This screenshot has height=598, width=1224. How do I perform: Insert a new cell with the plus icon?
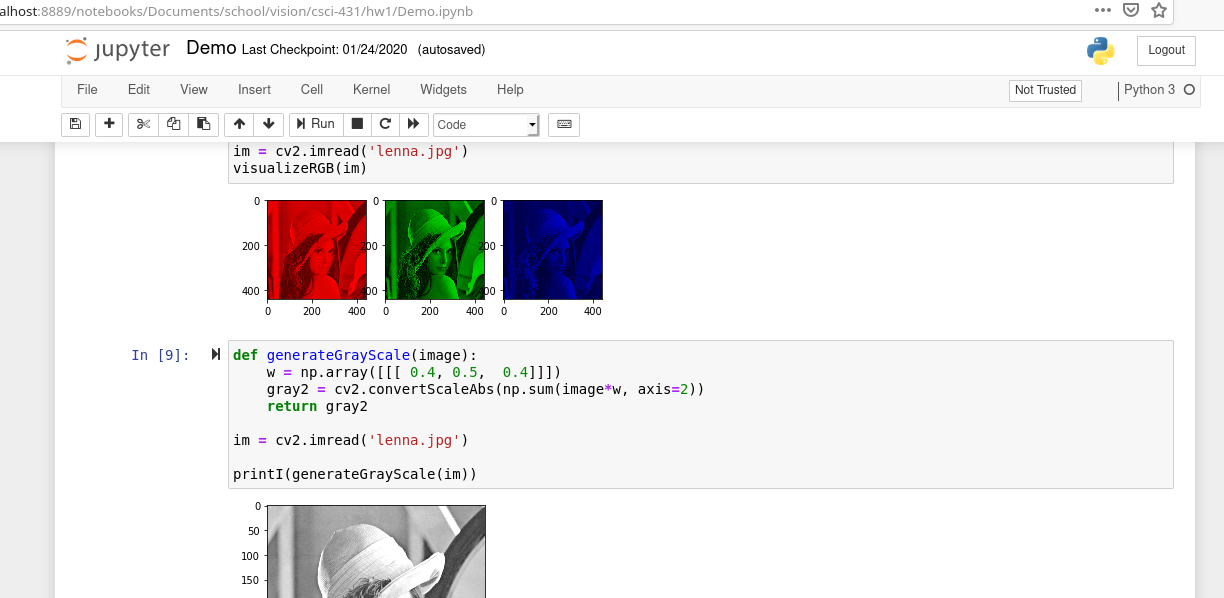click(109, 124)
